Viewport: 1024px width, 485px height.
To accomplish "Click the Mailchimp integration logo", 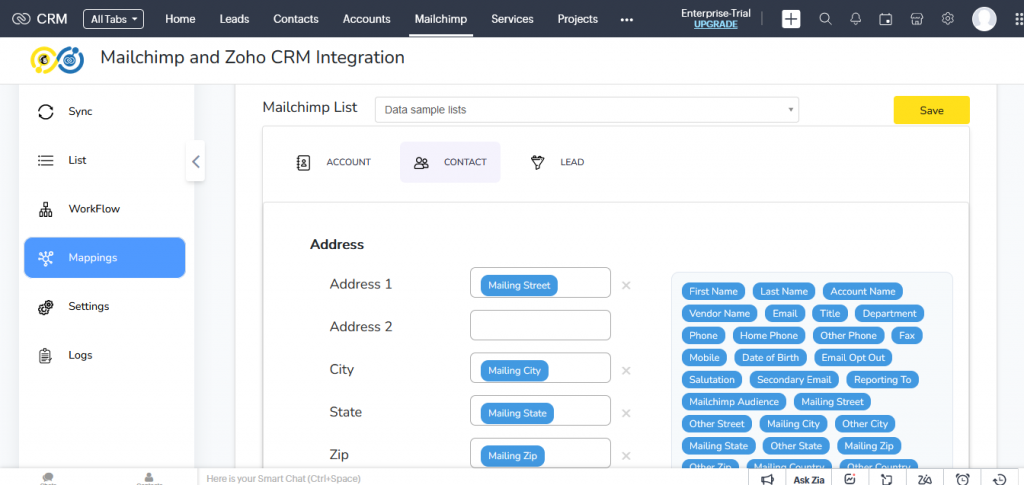I will 57,59.
